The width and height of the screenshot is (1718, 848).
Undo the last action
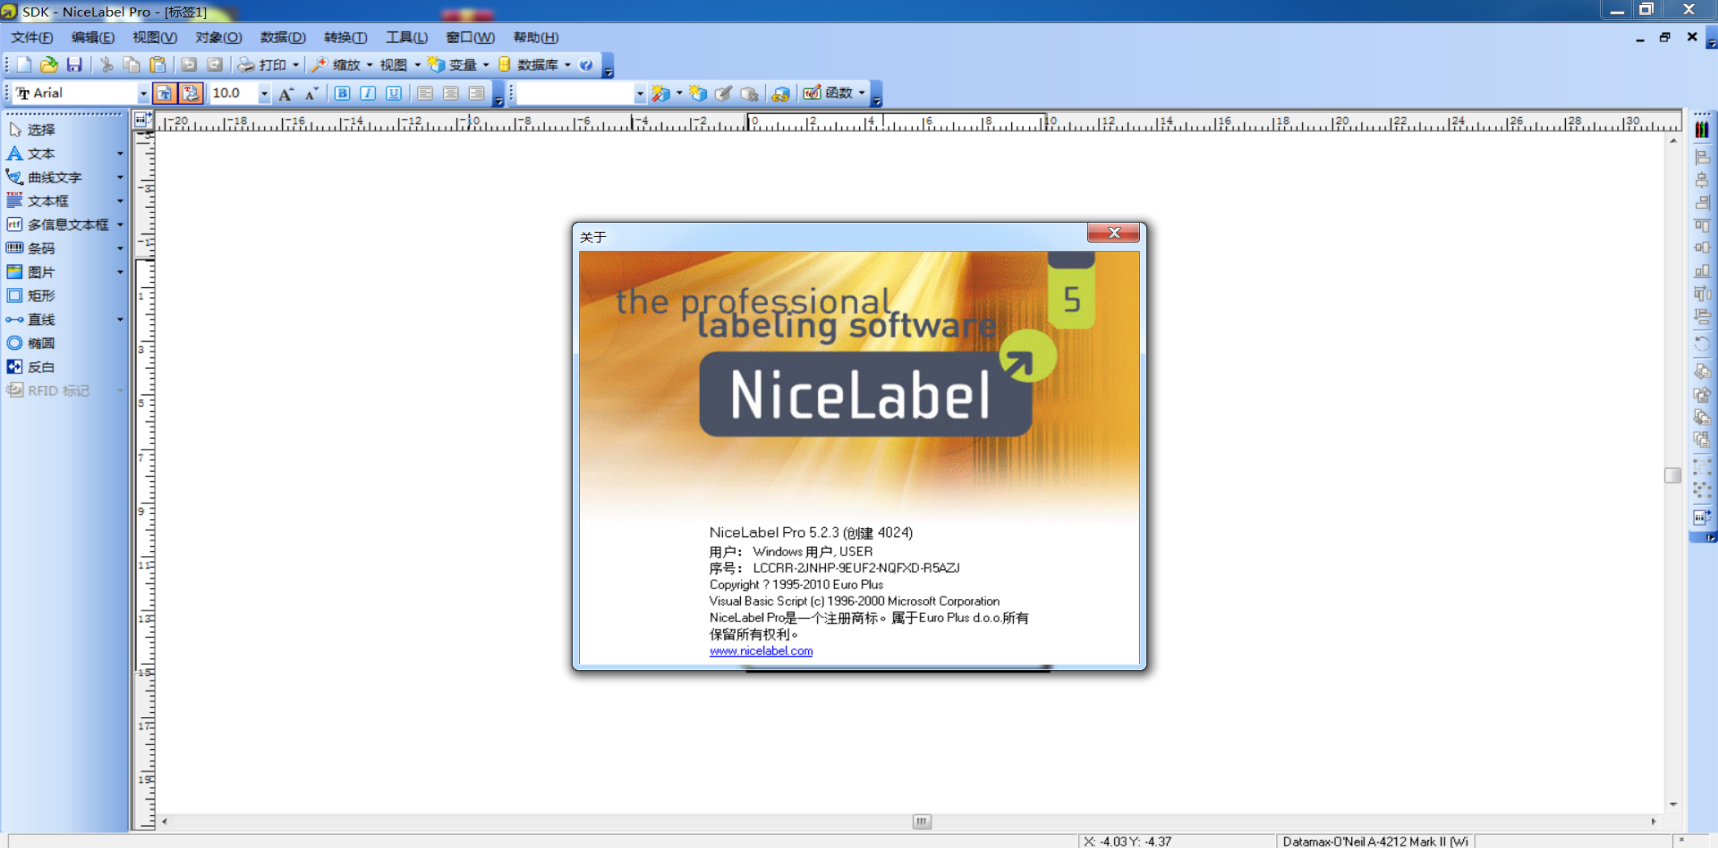point(189,65)
